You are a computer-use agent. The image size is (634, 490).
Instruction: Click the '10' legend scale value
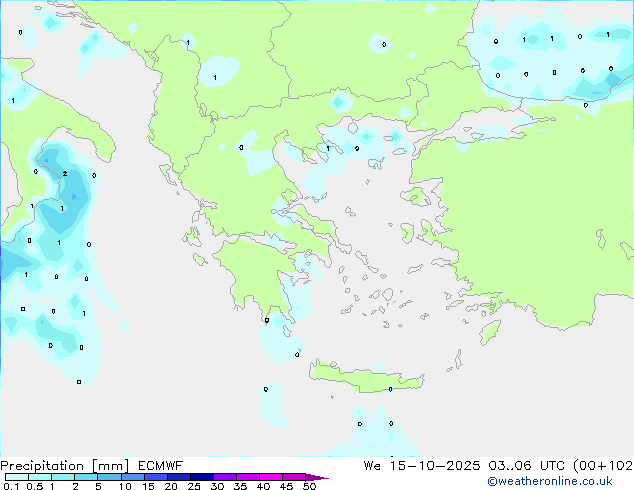point(125,486)
